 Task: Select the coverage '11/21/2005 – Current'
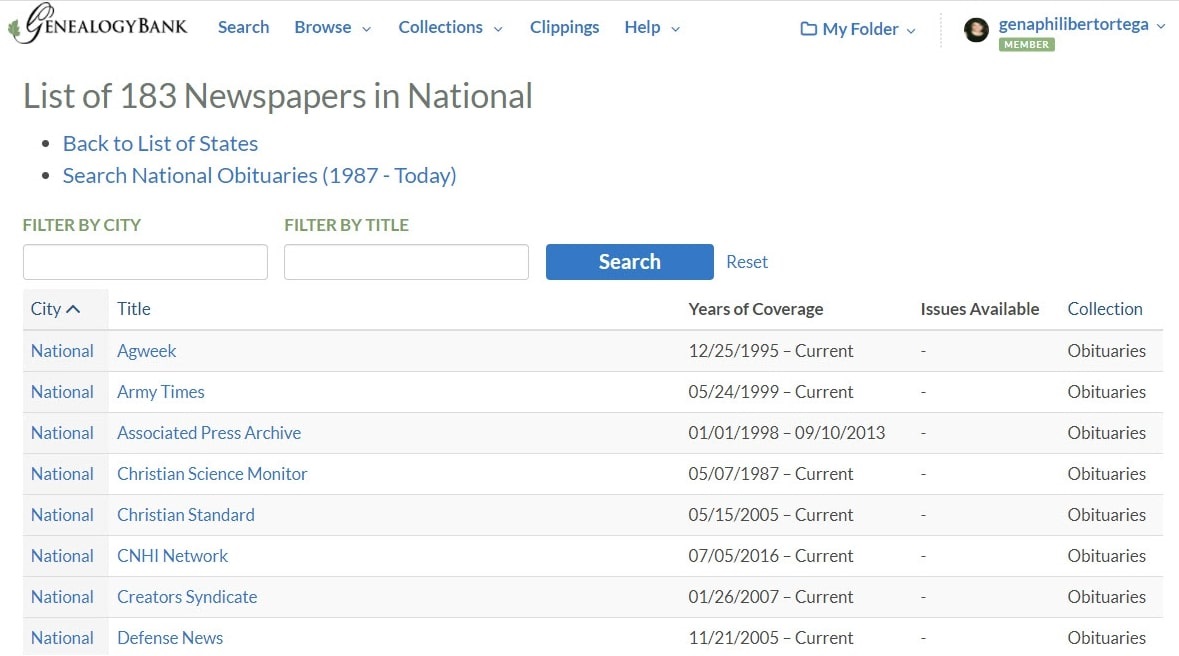(x=771, y=638)
